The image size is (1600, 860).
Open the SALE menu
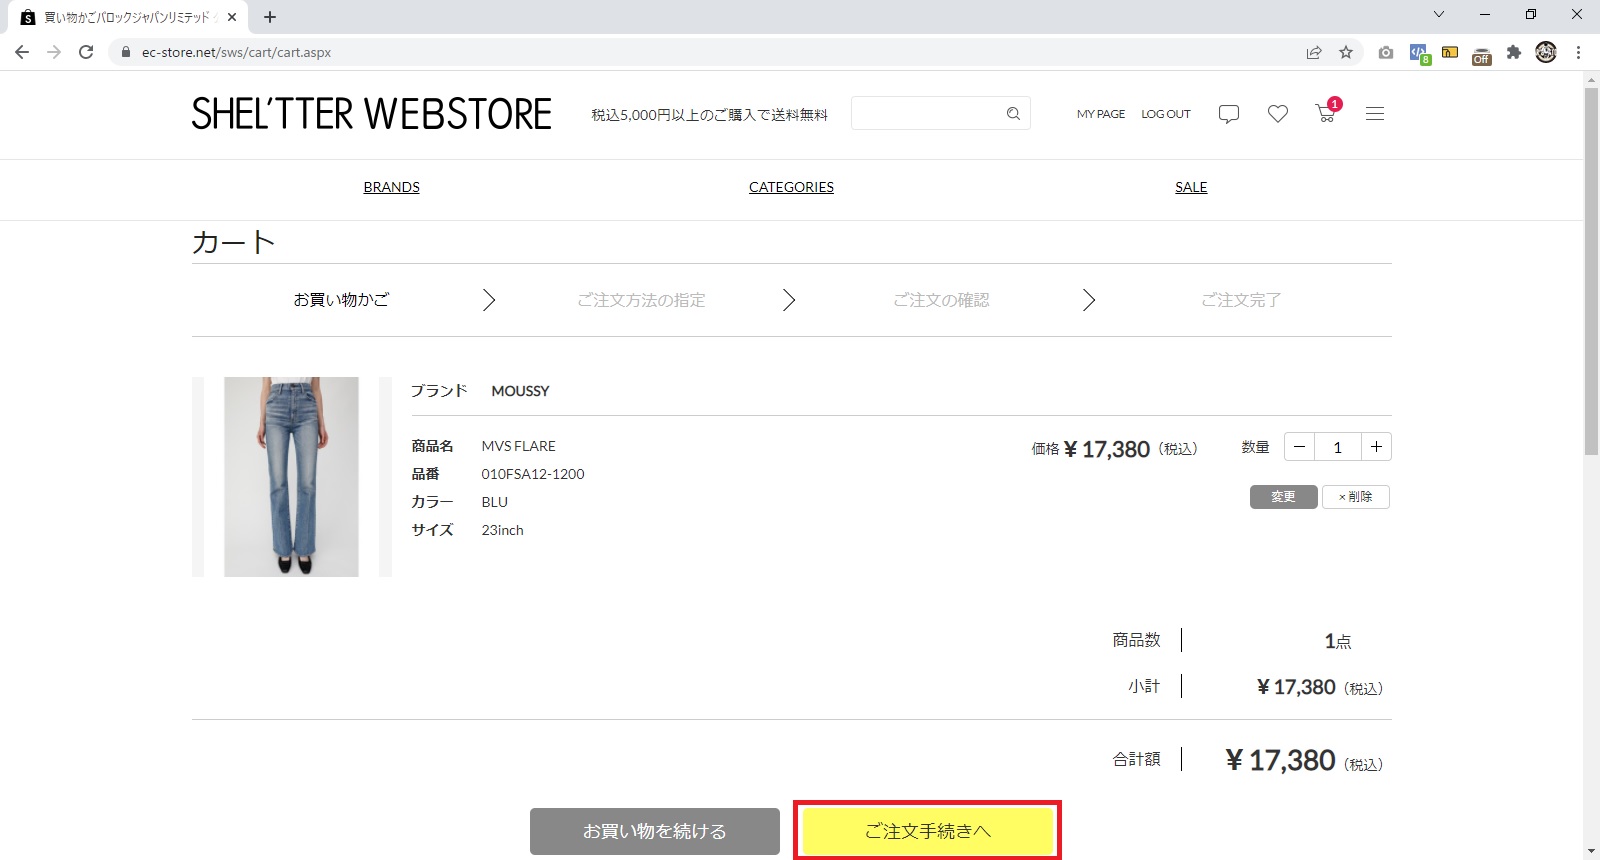point(1191,187)
